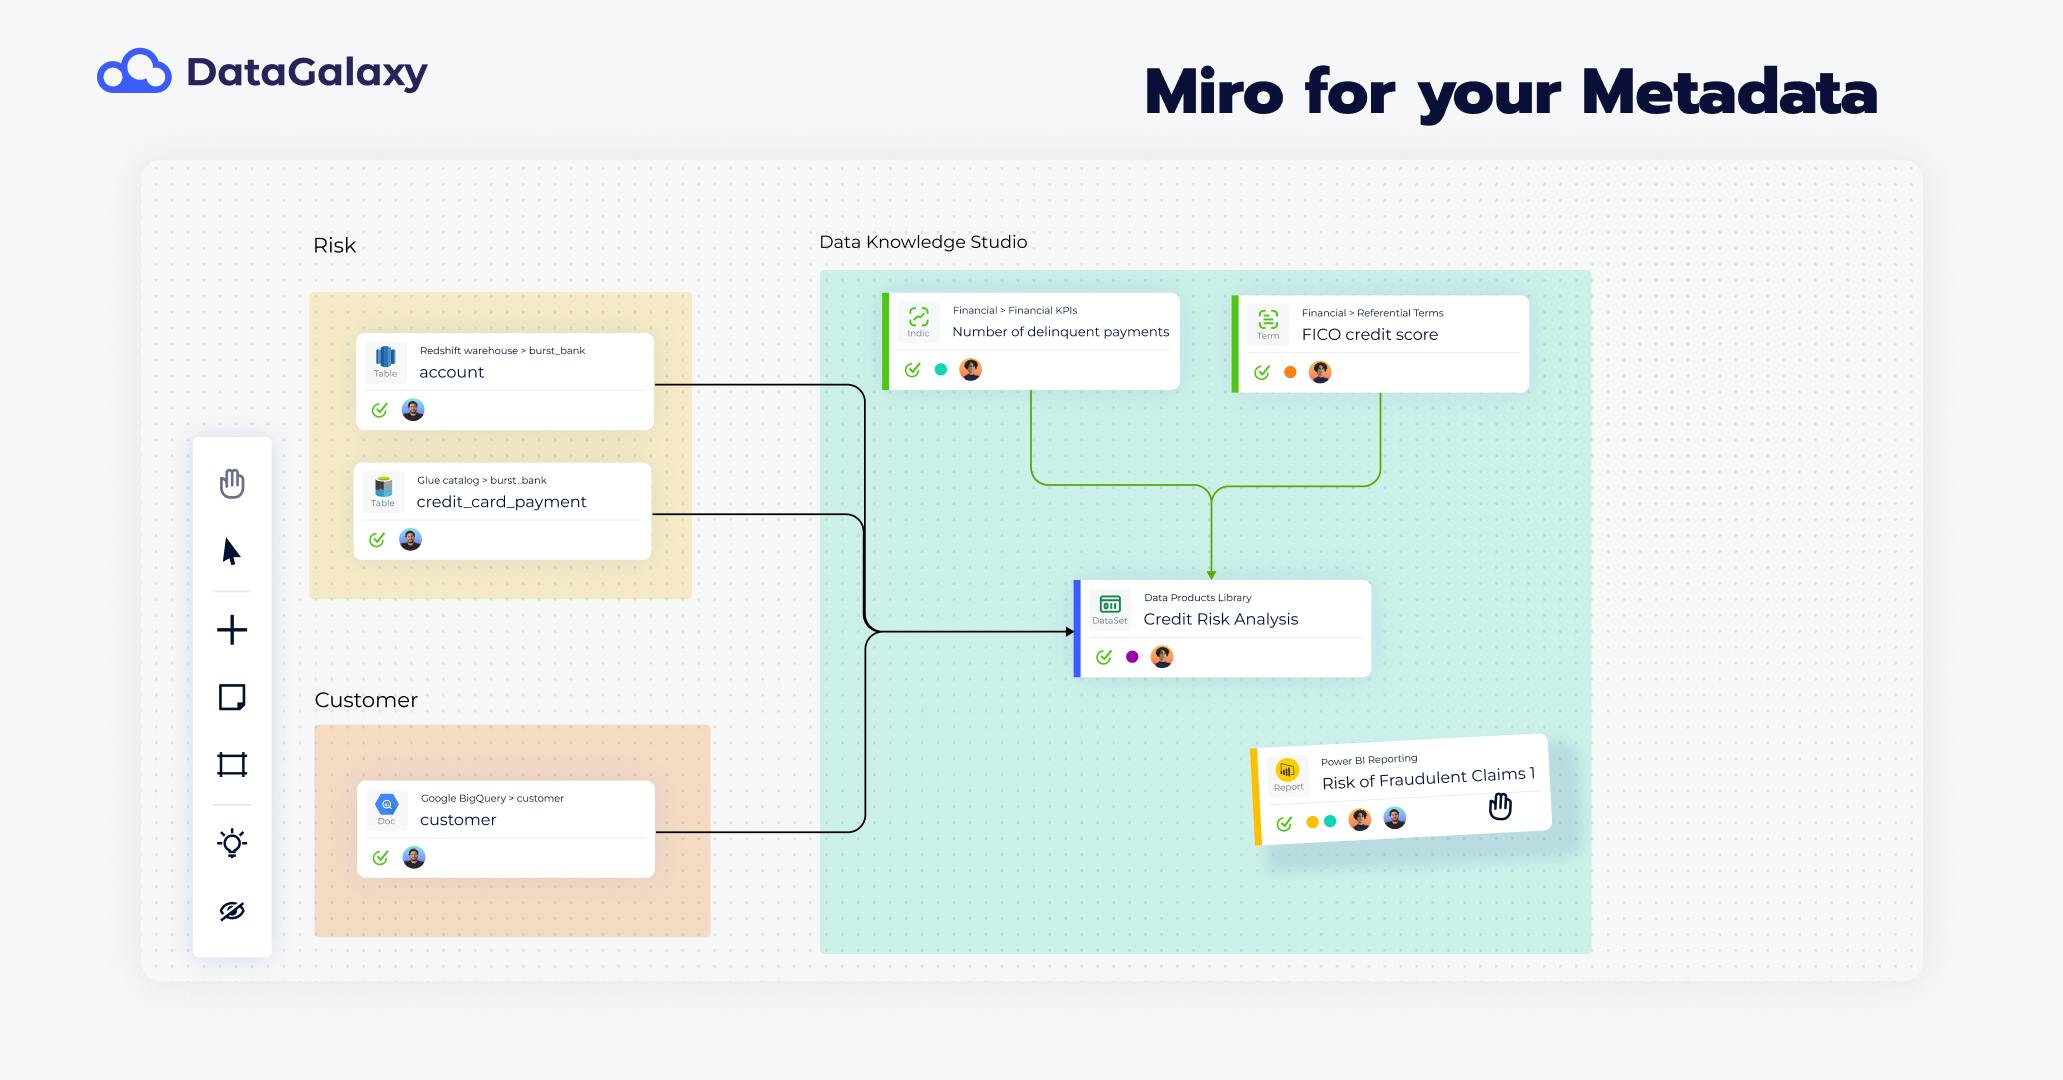Click the owner avatar on FICO credit score

tap(1320, 373)
